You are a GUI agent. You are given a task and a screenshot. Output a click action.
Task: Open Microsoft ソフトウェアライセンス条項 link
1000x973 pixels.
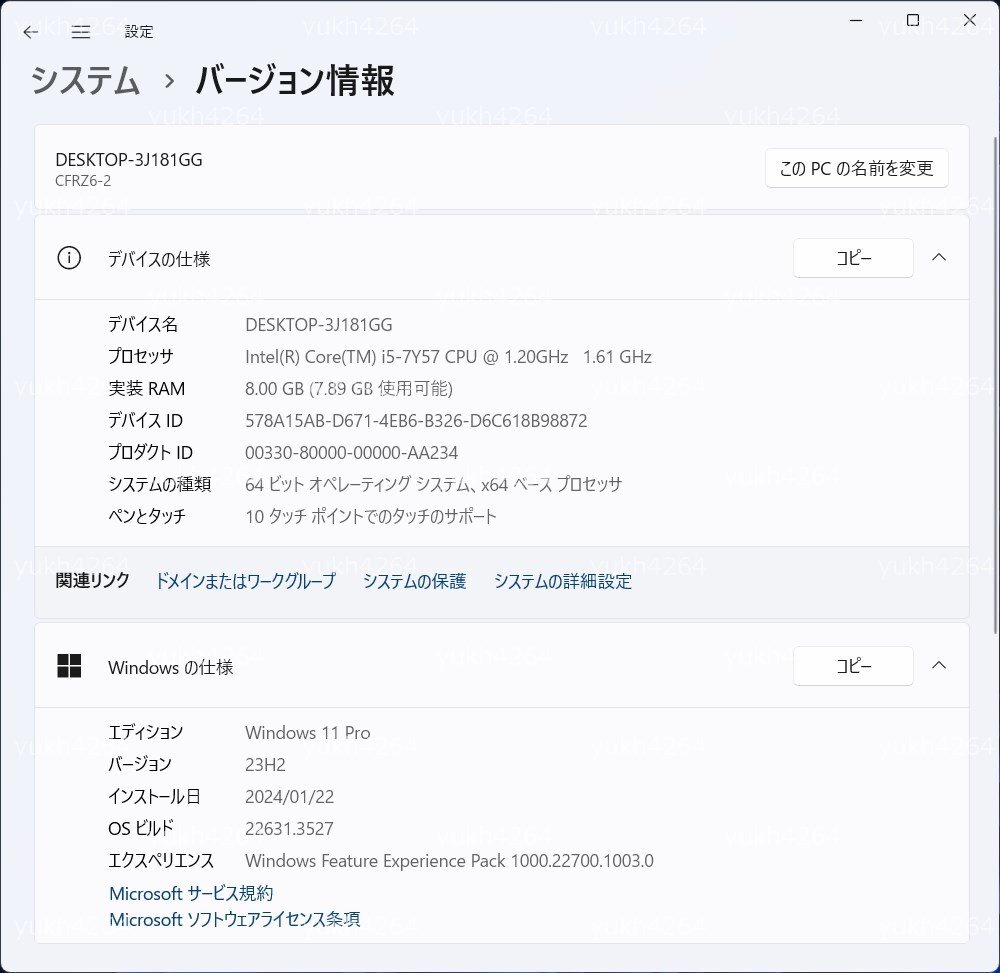click(235, 919)
